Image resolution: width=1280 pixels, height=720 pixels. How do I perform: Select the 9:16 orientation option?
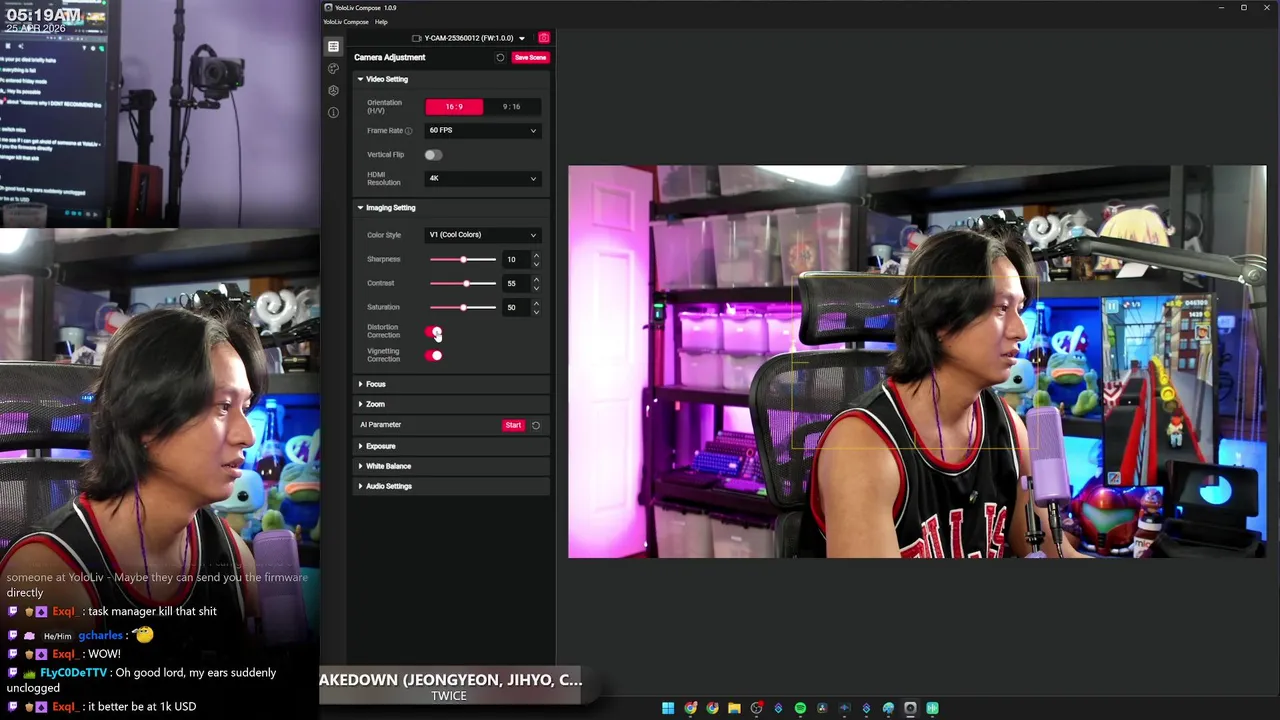pyautogui.click(x=511, y=106)
